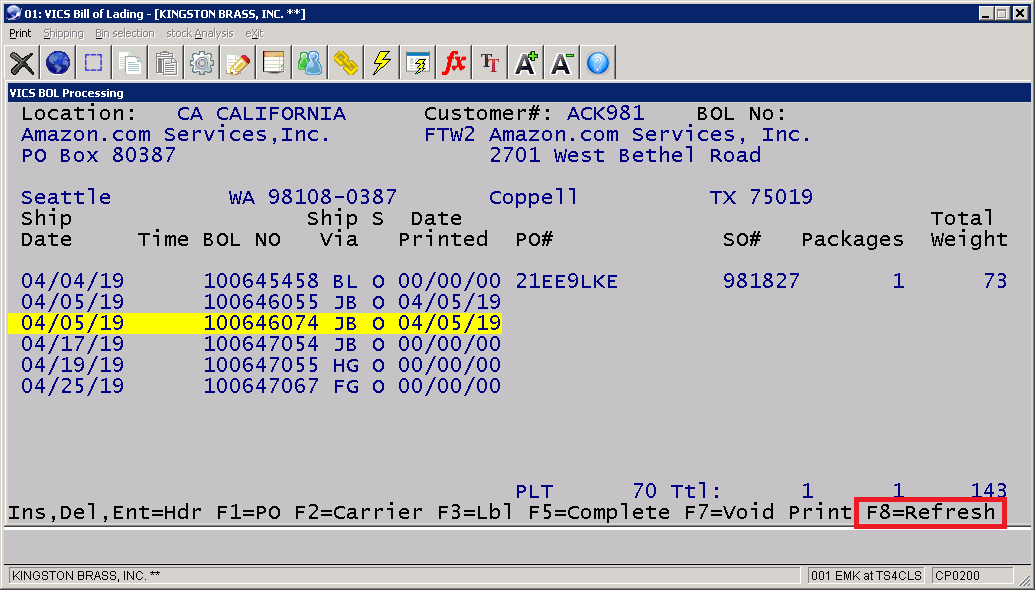
Task: Click the Copy documents toolbar icon
Action: [x=129, y=63]
